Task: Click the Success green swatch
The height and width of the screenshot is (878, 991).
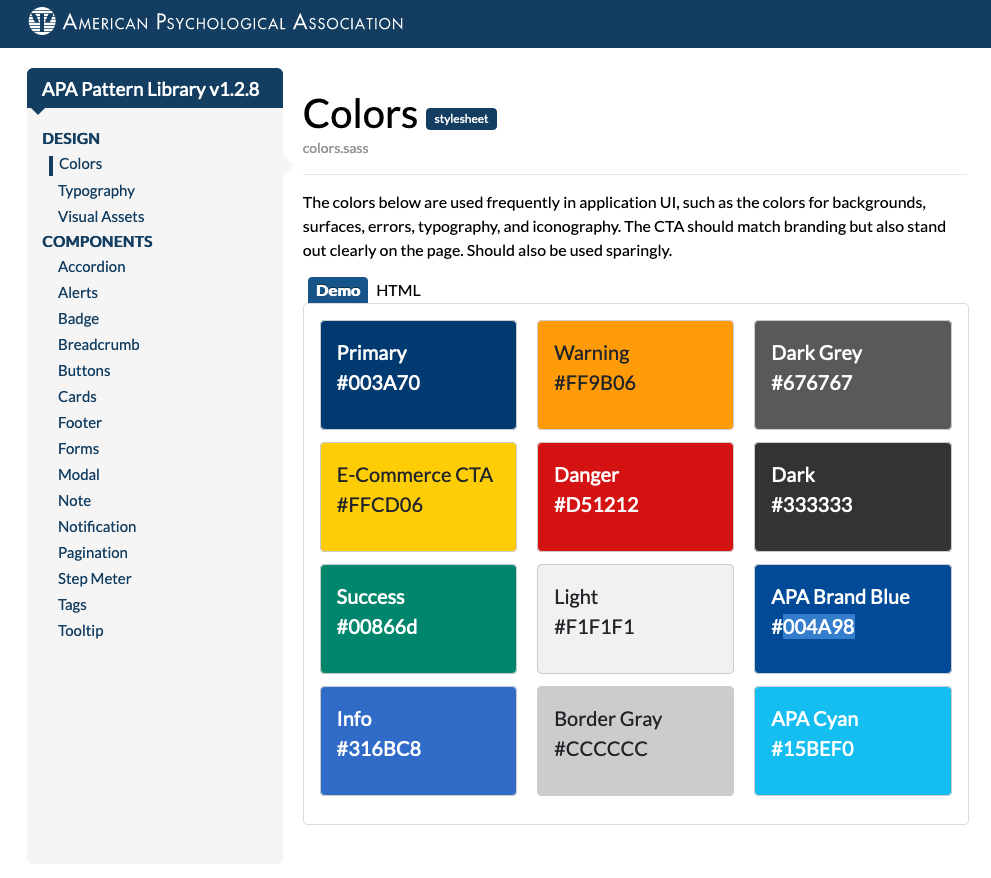Action: pyautogui.click(x=418, y=619)
